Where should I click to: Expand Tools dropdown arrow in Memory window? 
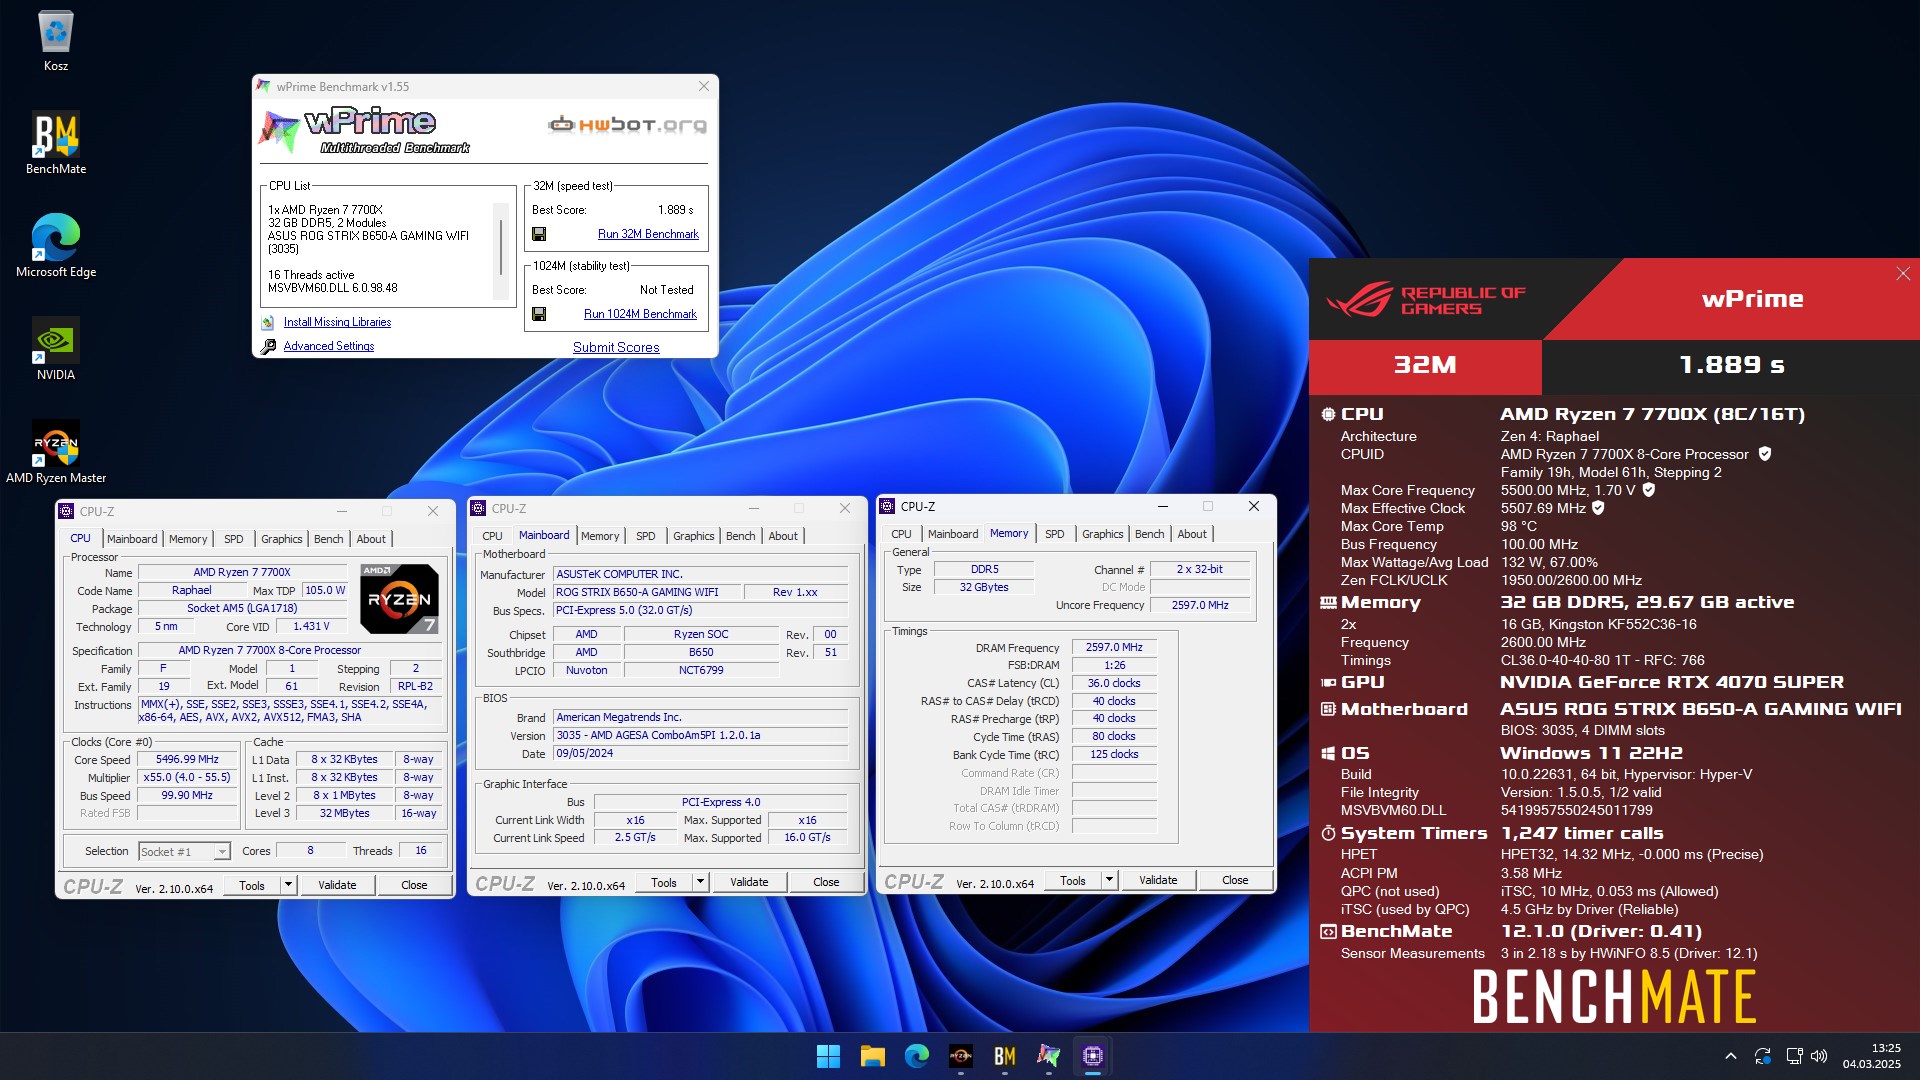(x=1109, y=880)
